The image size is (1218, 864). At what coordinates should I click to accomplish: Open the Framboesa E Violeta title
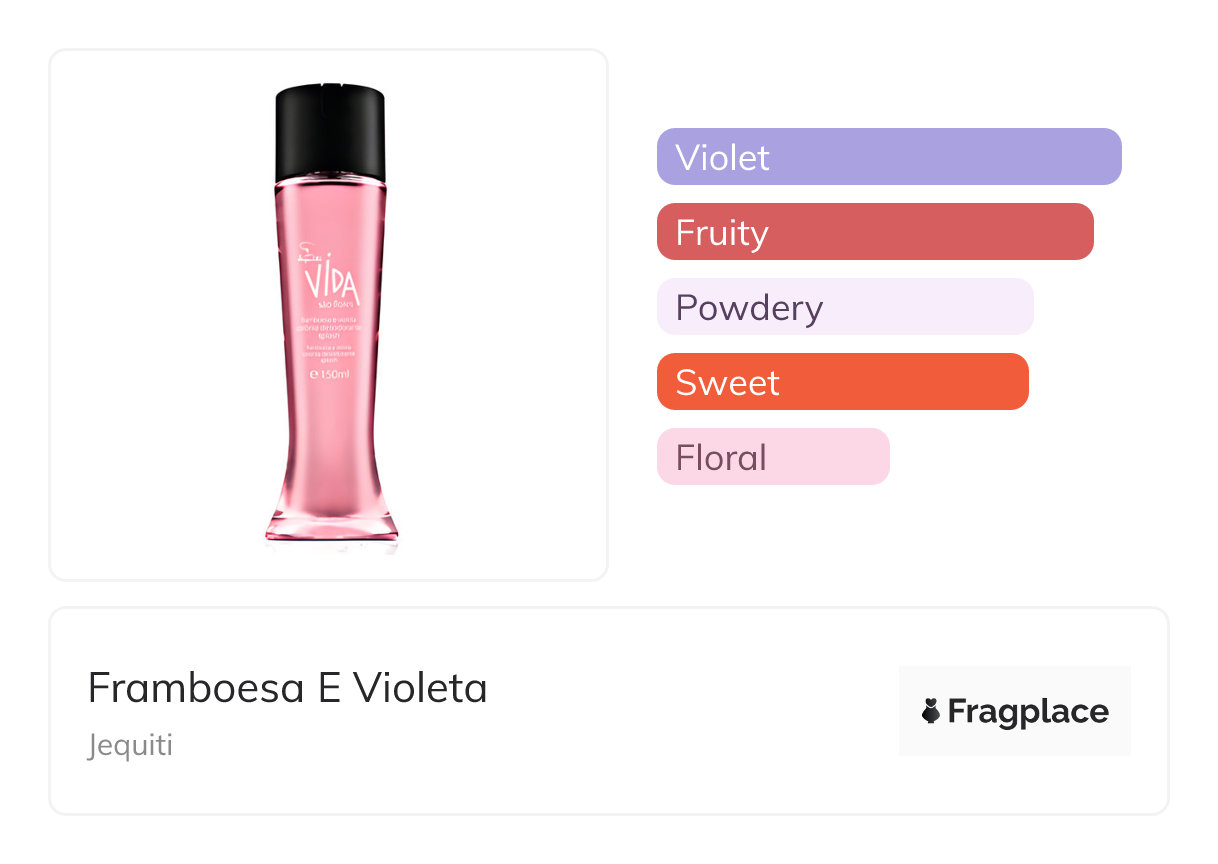click(287, 688)
